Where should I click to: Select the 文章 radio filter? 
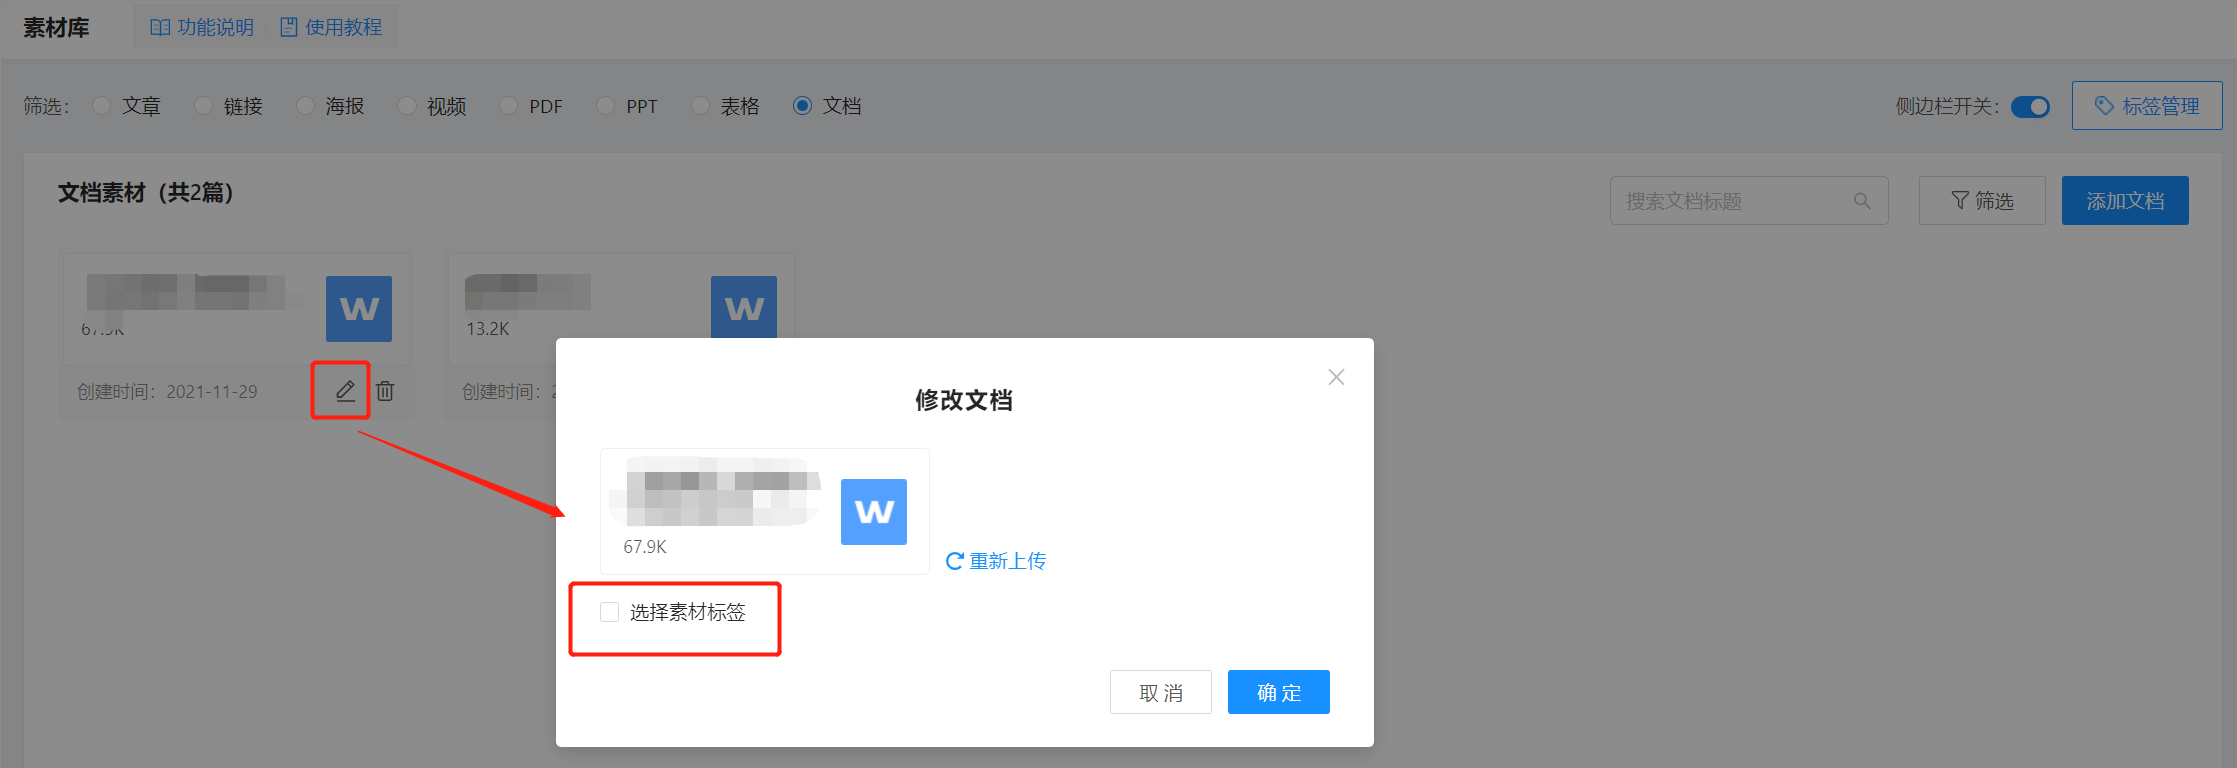(102, 106)
